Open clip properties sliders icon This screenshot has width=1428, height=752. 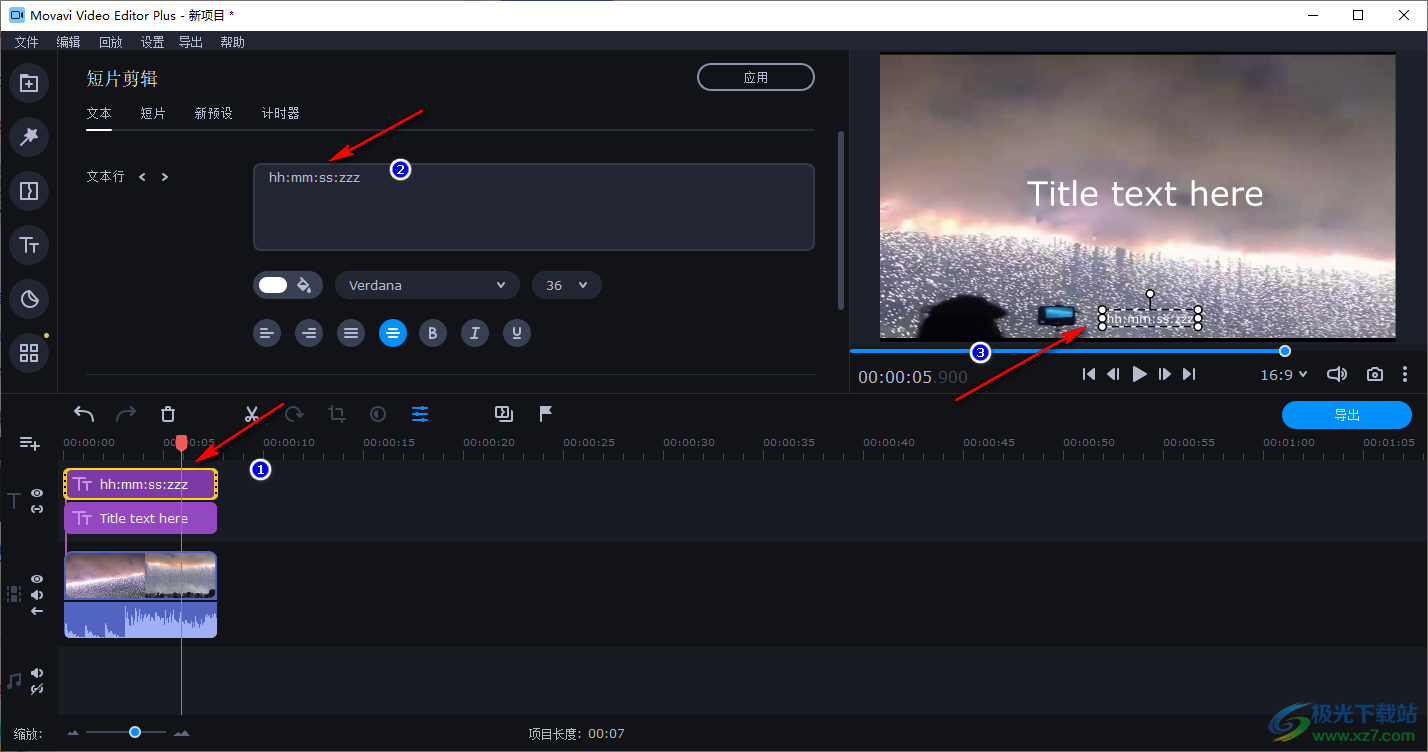[x=420, y=414]
